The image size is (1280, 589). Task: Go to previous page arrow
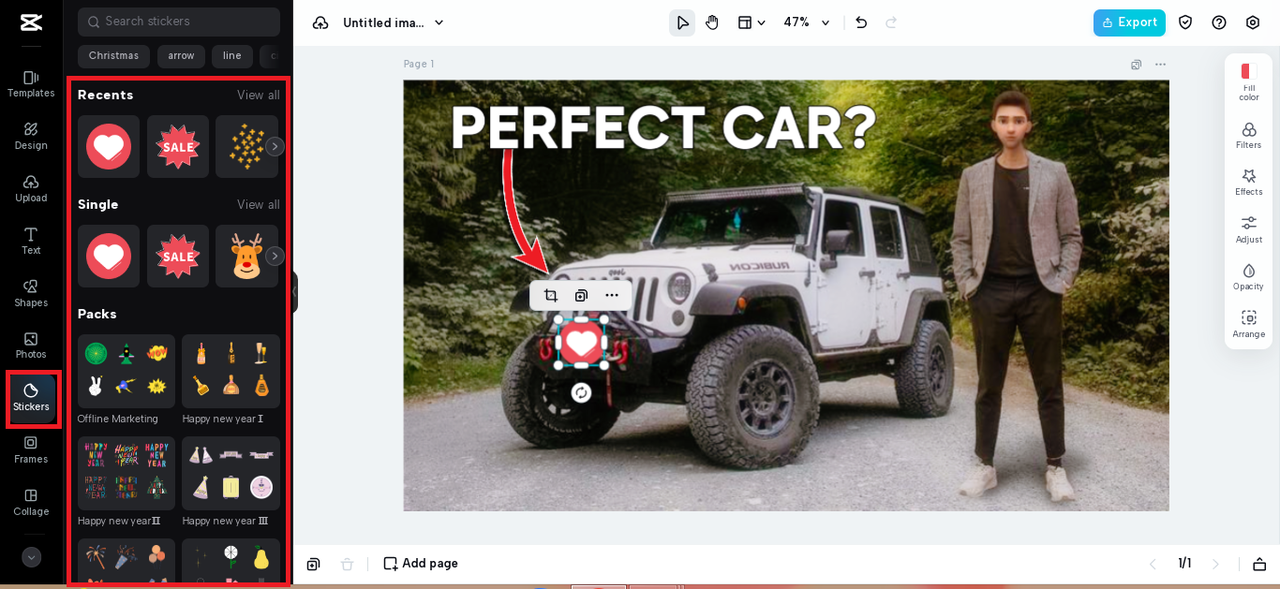[1152, 564]
